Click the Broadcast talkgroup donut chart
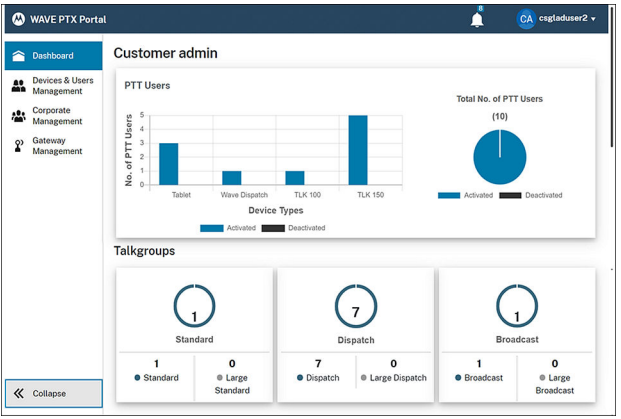 point(517,305)
